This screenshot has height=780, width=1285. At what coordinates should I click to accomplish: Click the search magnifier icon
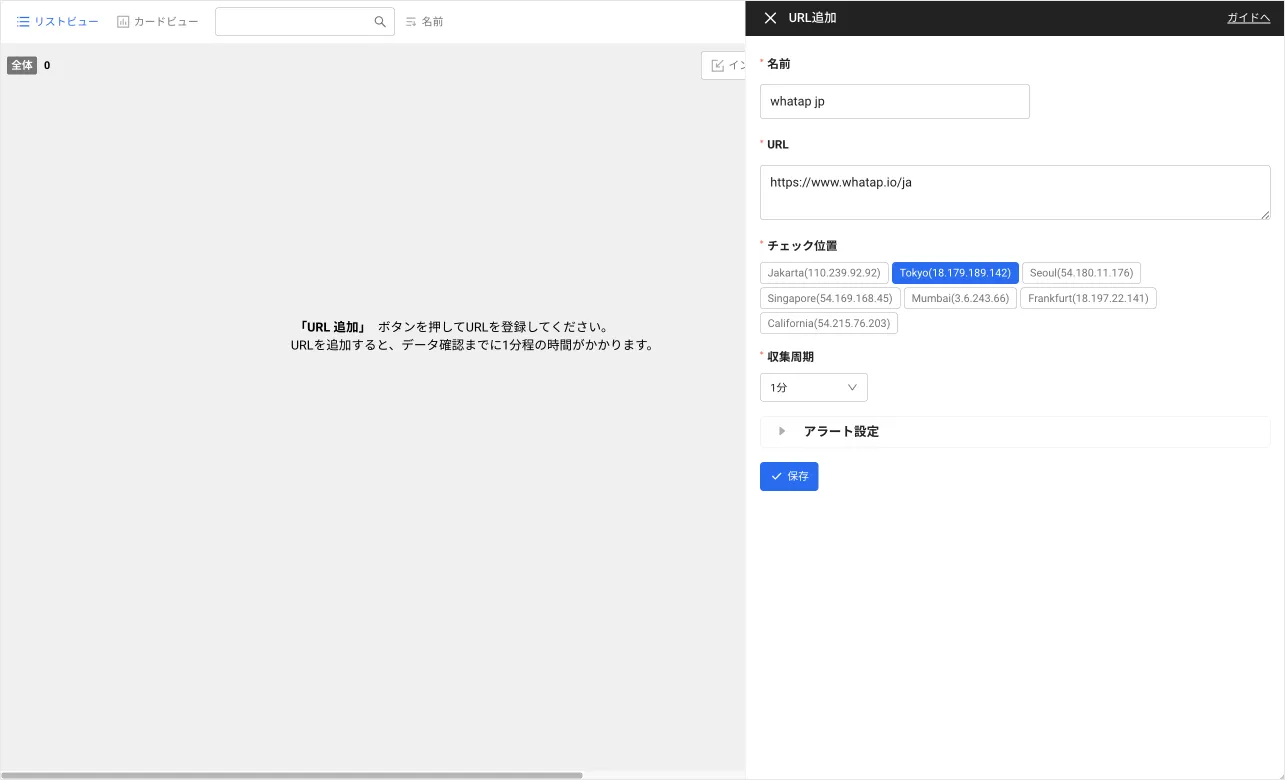tap(380, 22)
